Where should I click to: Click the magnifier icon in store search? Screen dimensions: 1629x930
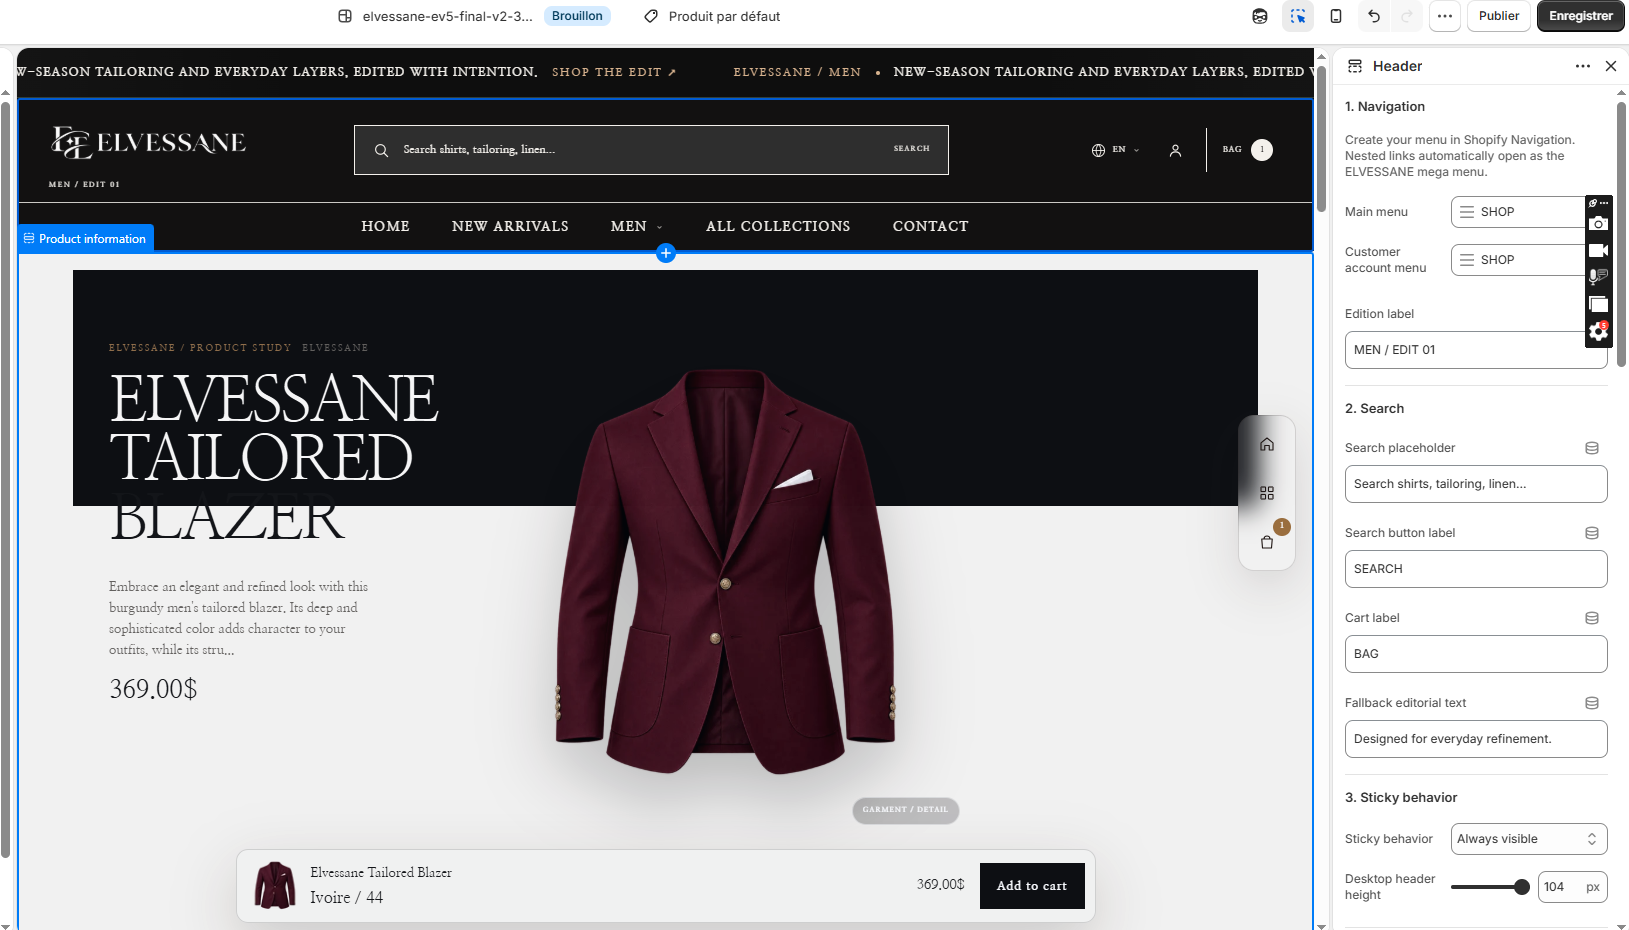pyautogui.click(x=381, y=150)
